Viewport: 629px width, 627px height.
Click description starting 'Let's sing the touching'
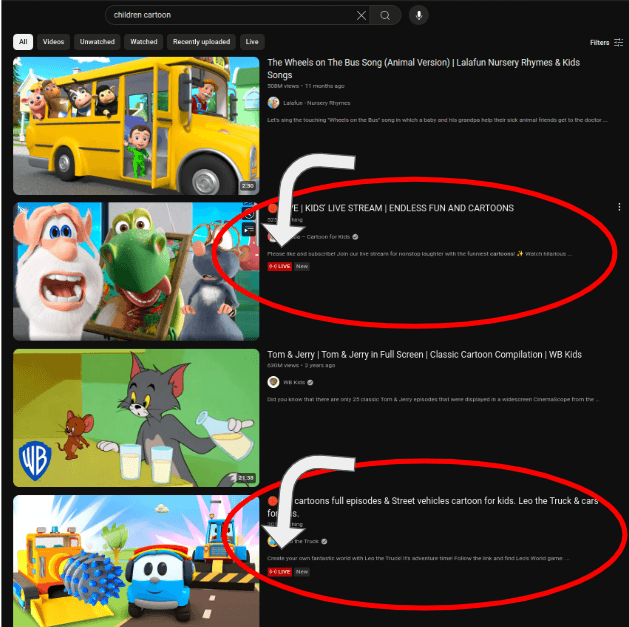click(x=437, y=120)
